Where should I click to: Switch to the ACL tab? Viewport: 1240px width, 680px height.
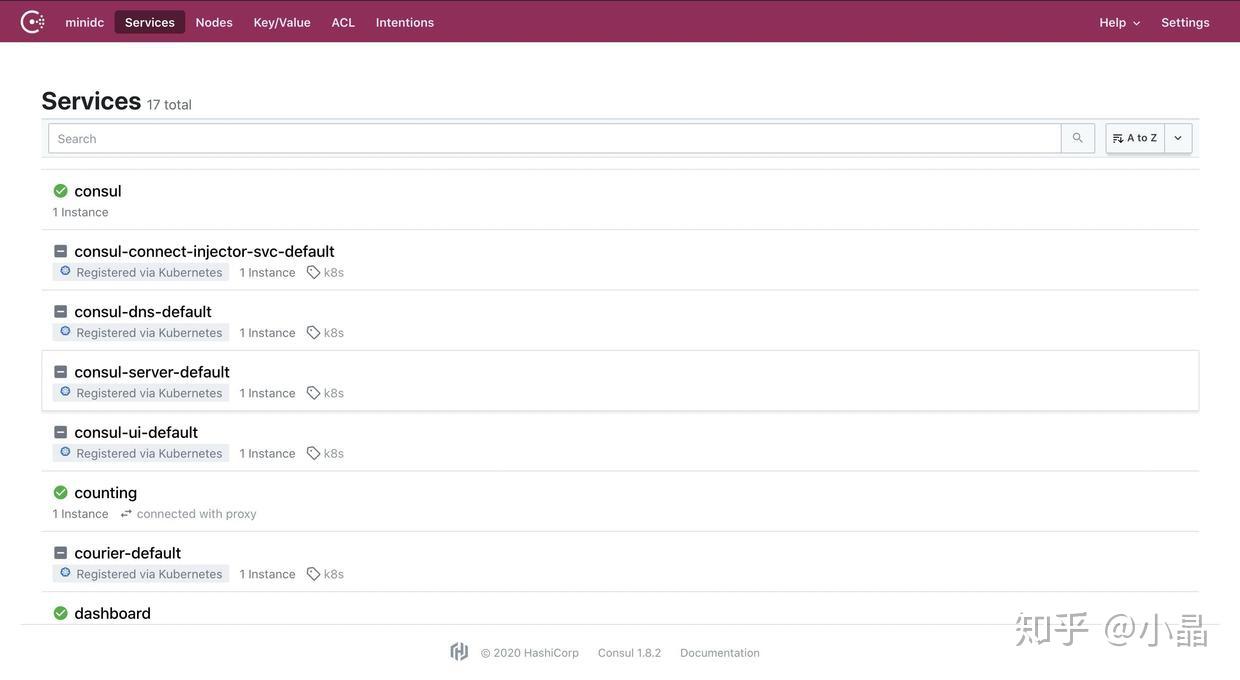tap(343, 22)
